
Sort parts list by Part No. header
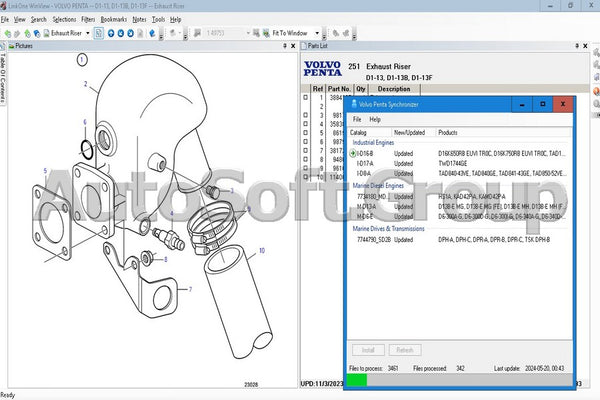(x=339, y=89)
